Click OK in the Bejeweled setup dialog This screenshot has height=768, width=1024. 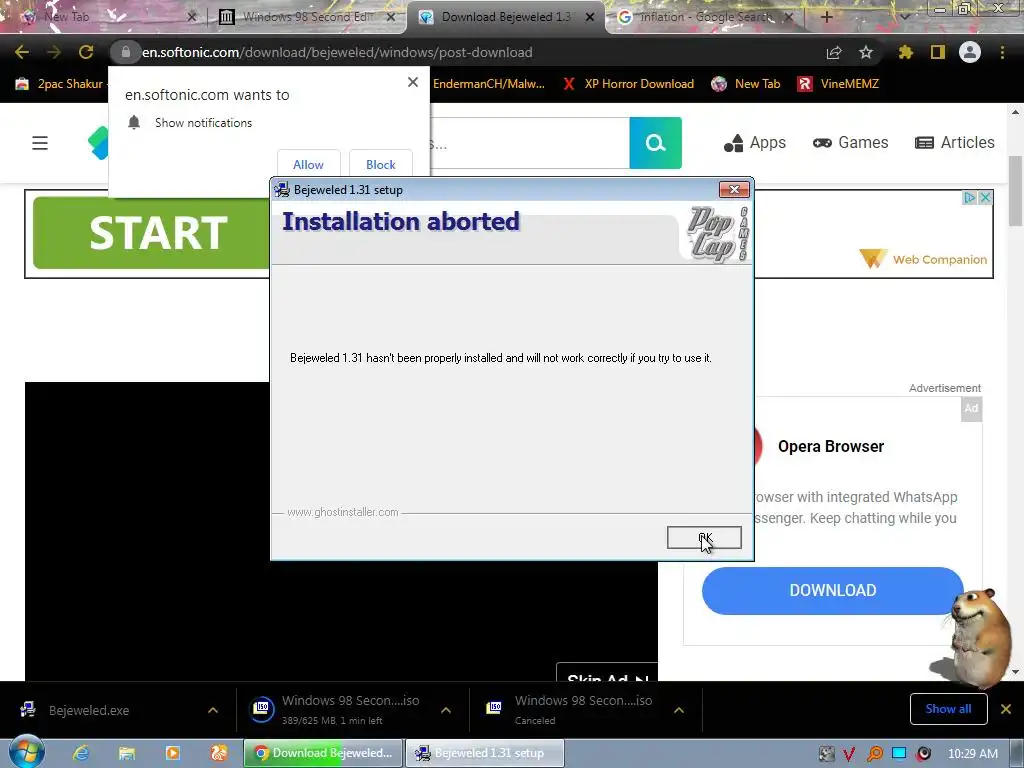[x=704, y=537]
